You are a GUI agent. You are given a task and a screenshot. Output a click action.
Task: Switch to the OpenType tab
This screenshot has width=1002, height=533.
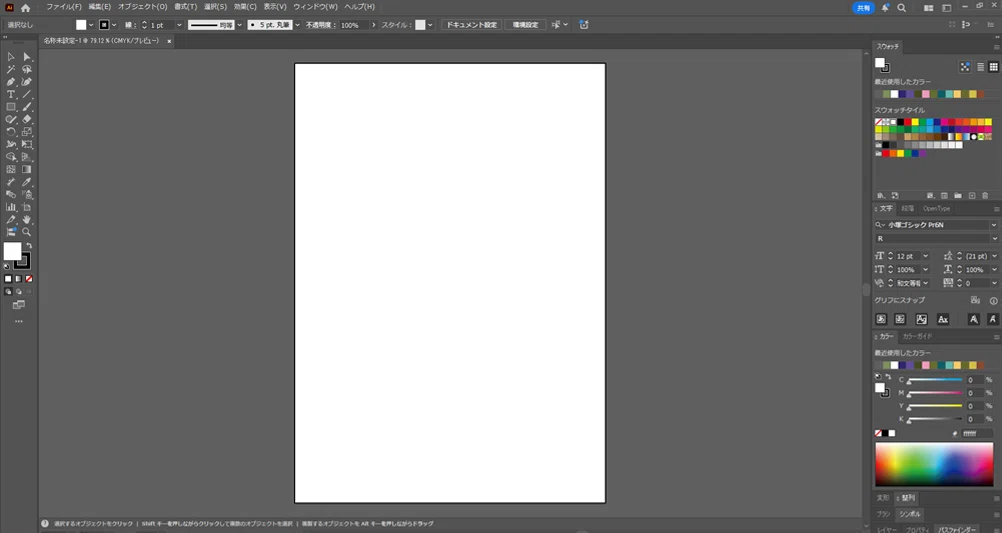[x=936, y=208]
